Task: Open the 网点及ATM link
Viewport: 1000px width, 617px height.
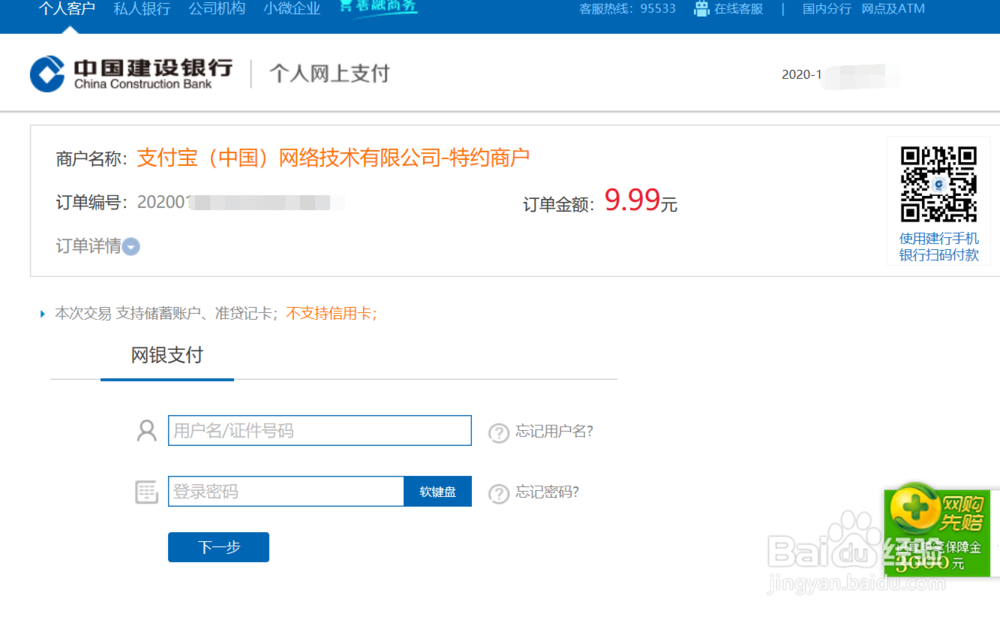Action: click(x=893, y=9)
